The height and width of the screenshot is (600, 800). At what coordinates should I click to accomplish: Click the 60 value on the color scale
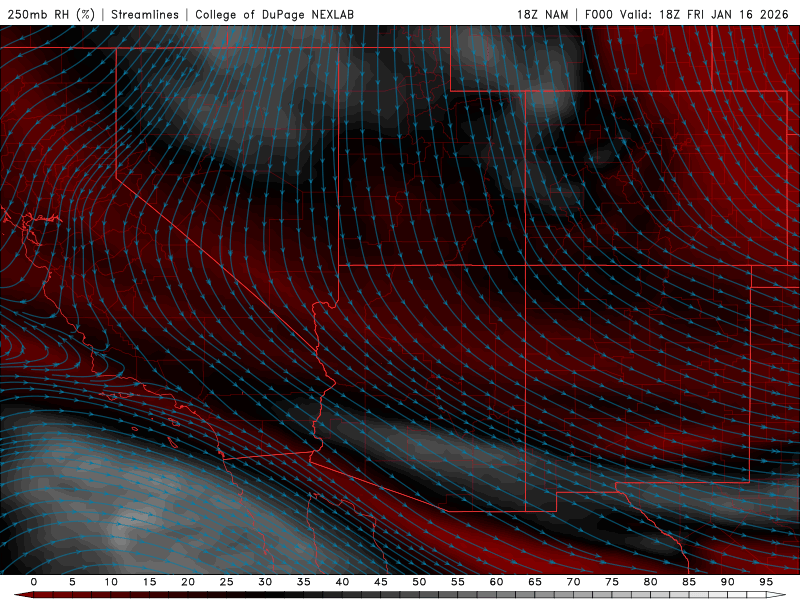[496, 582]
